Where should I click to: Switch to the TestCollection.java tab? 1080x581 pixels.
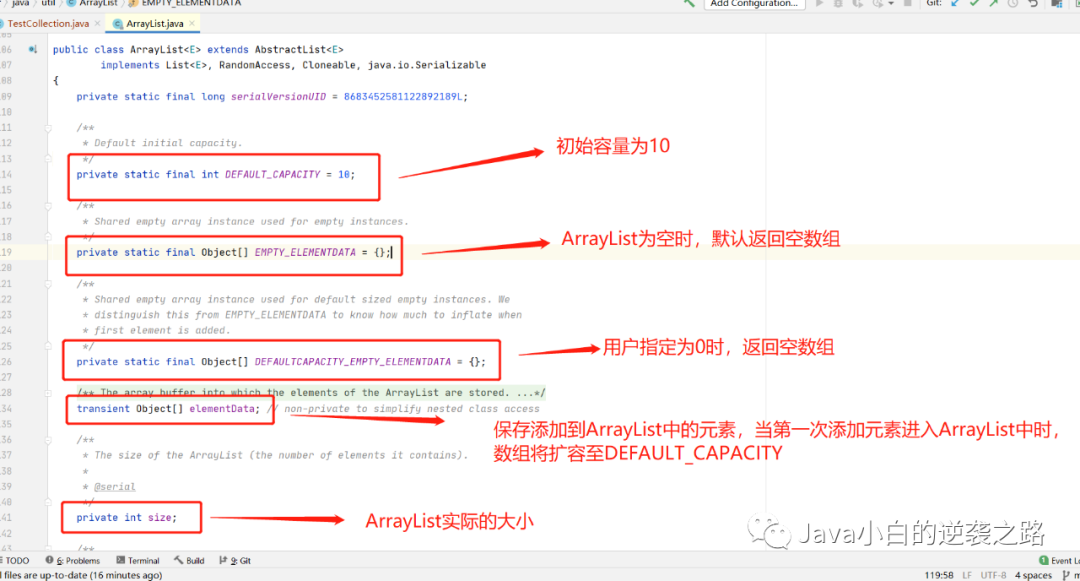point(48,23)
